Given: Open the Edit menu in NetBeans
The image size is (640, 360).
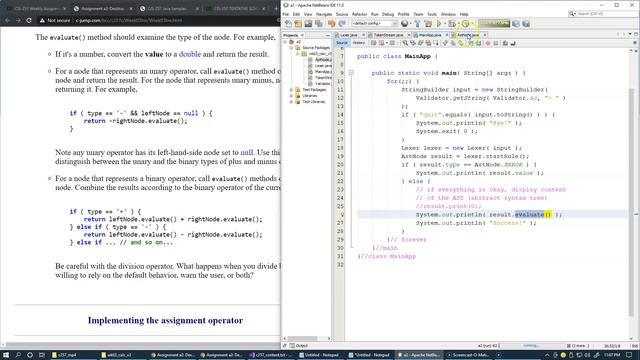Looking at the screenshot, I should [296, 14].
